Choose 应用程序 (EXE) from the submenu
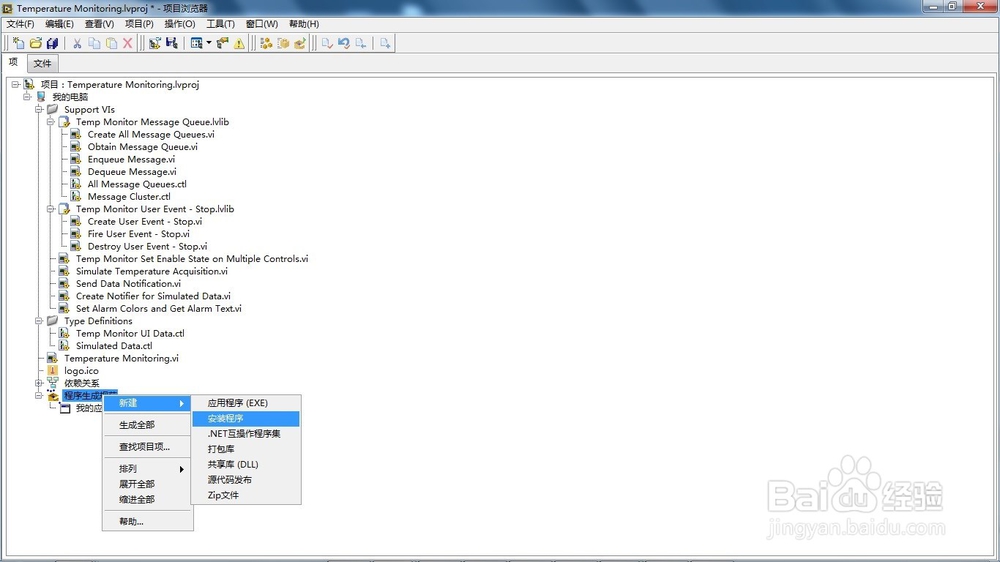This screenshot has width=1000, height=562. pyautogui.click(x=246, y=403)
